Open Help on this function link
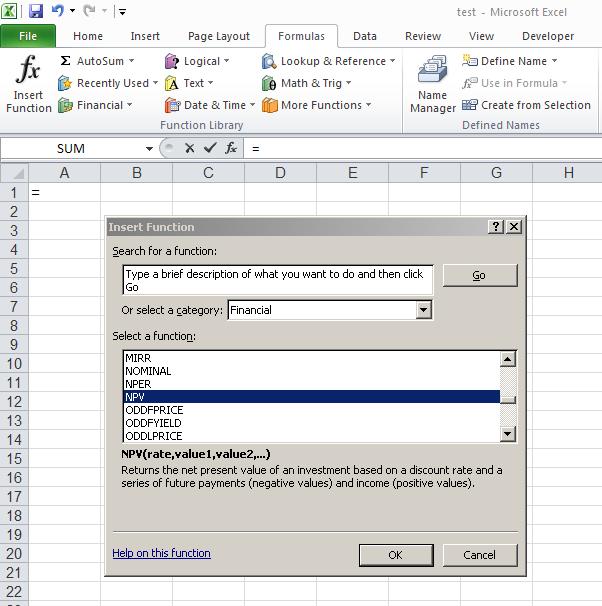Image resolution: width=602 pixels, height=606 pixels. coord(162,553)
